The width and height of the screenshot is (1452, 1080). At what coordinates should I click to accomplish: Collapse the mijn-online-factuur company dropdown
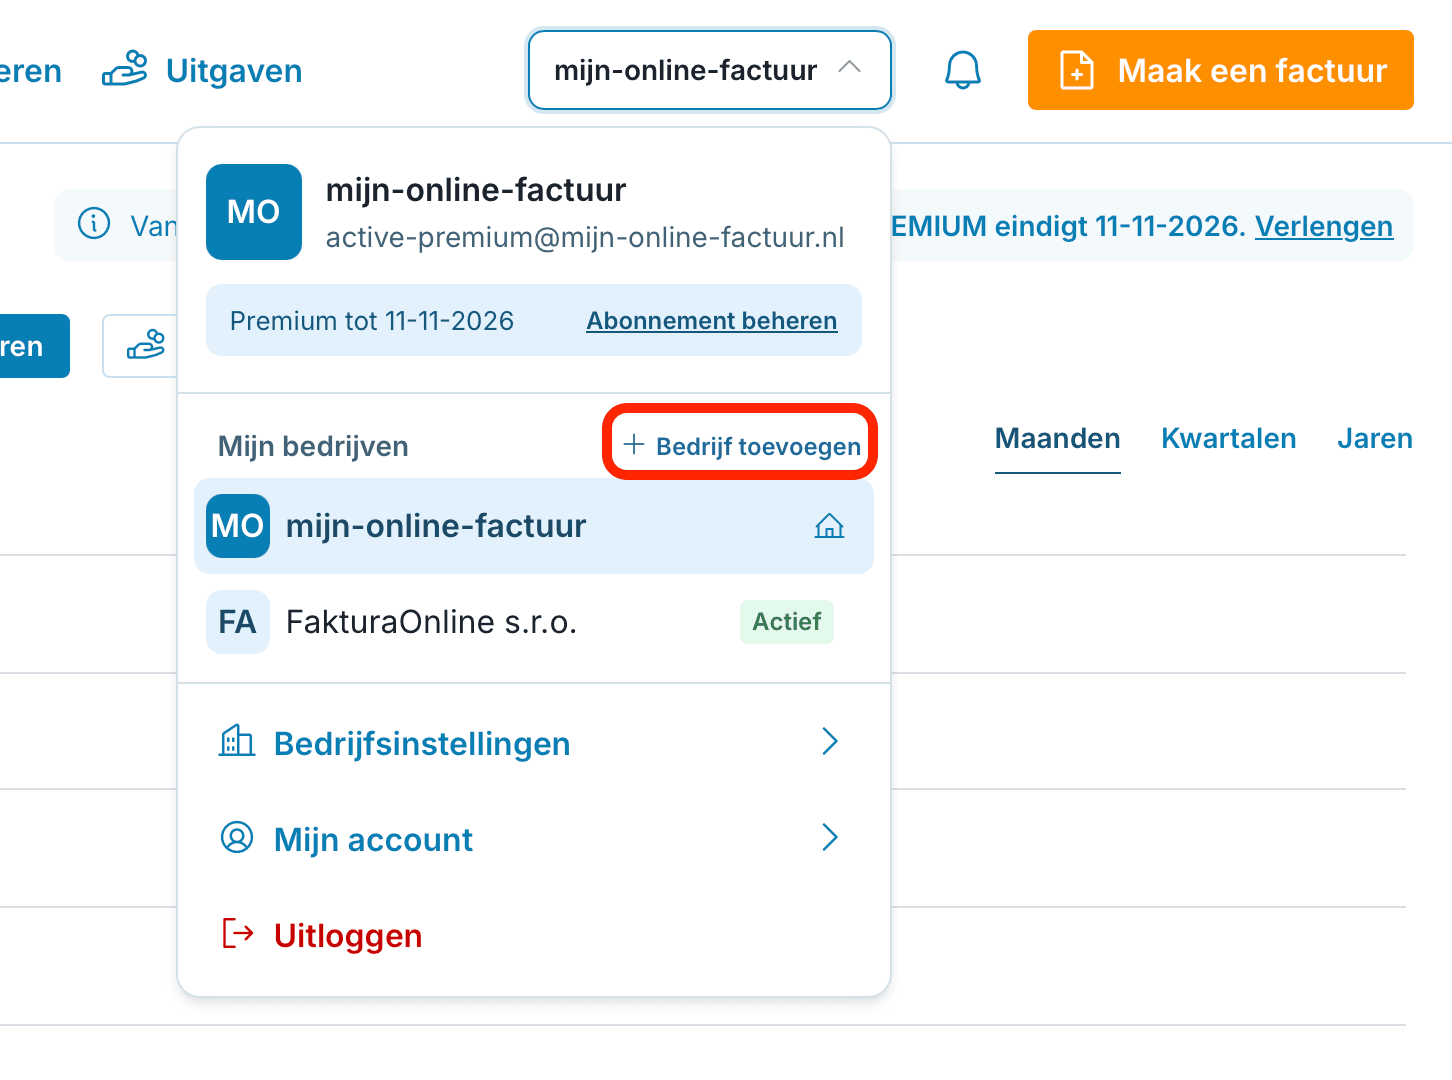[x=710, y=70]
